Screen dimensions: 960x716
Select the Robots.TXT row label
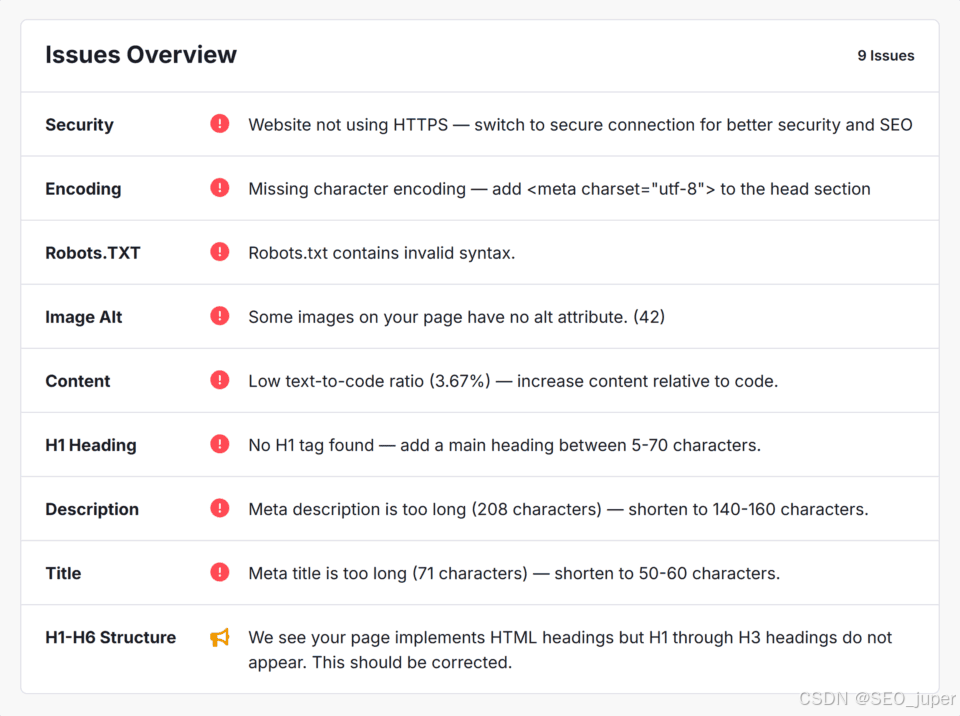[x=93, y=253]
